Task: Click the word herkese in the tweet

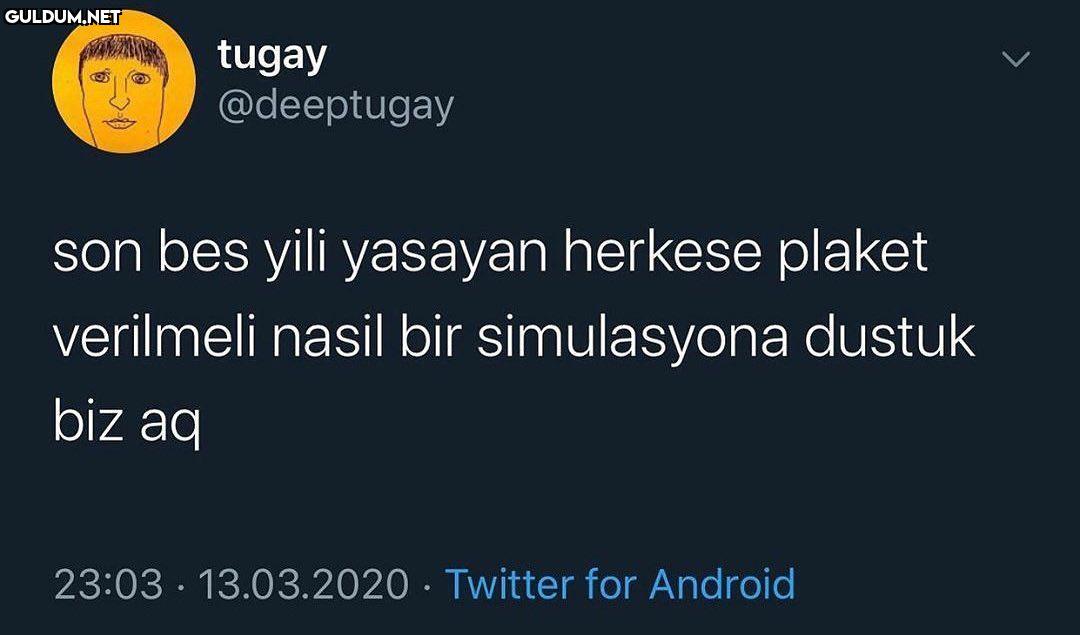Action: (x=663, y=252)
